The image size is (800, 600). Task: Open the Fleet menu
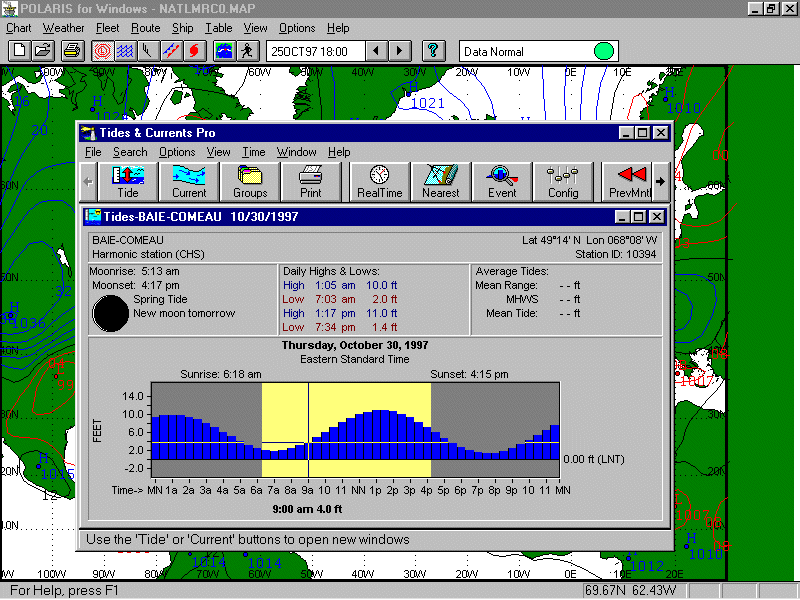click(x=108, y=28)
